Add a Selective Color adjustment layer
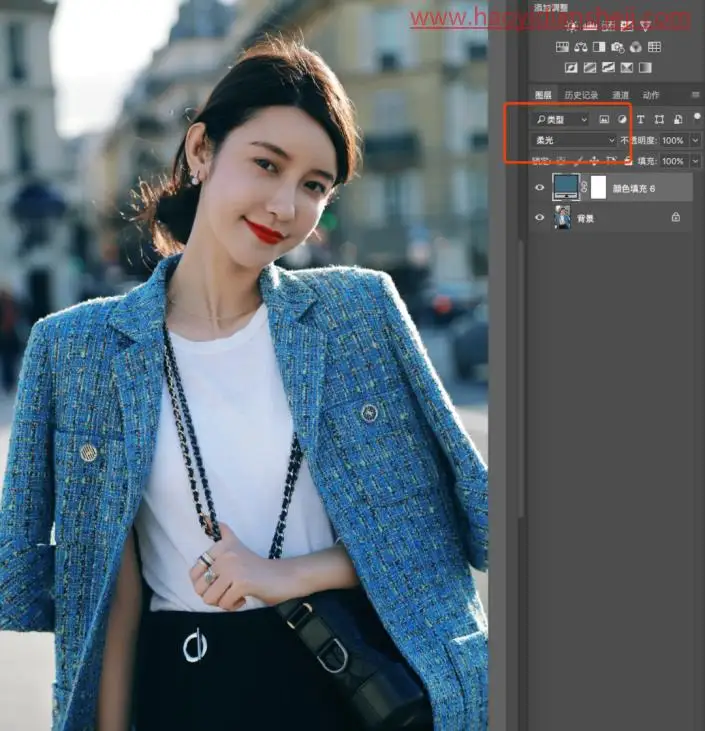Viewport: 705px width, 731px height. click(x=627, y=68)
